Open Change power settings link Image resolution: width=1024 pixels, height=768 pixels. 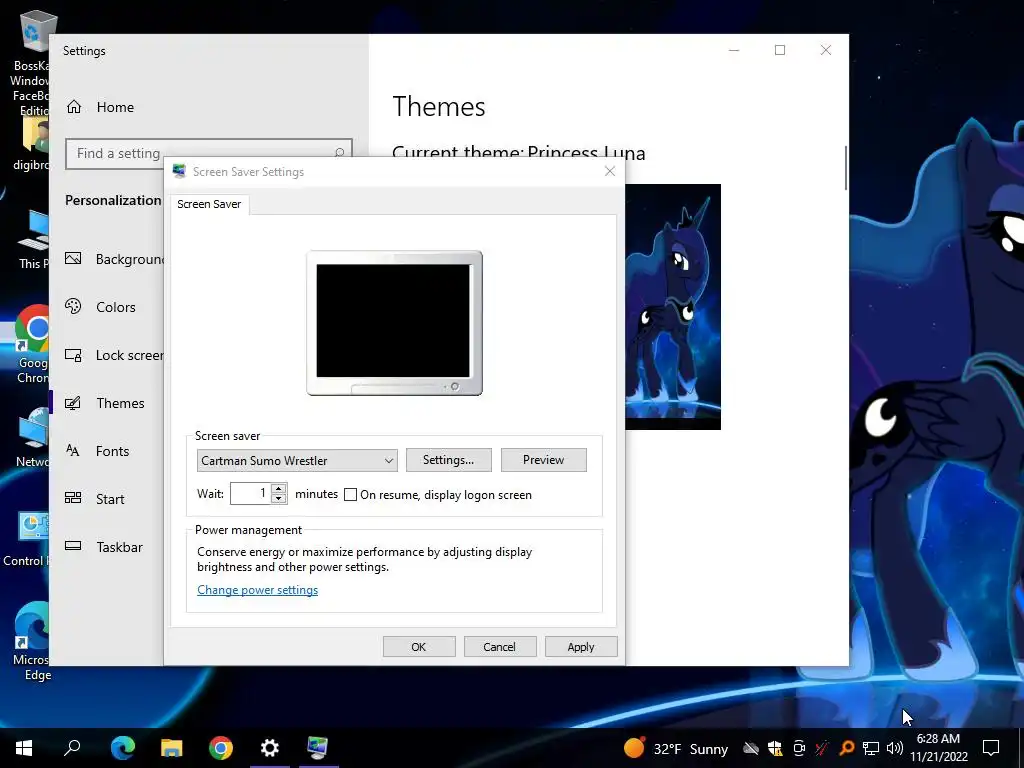click(257, 590)
